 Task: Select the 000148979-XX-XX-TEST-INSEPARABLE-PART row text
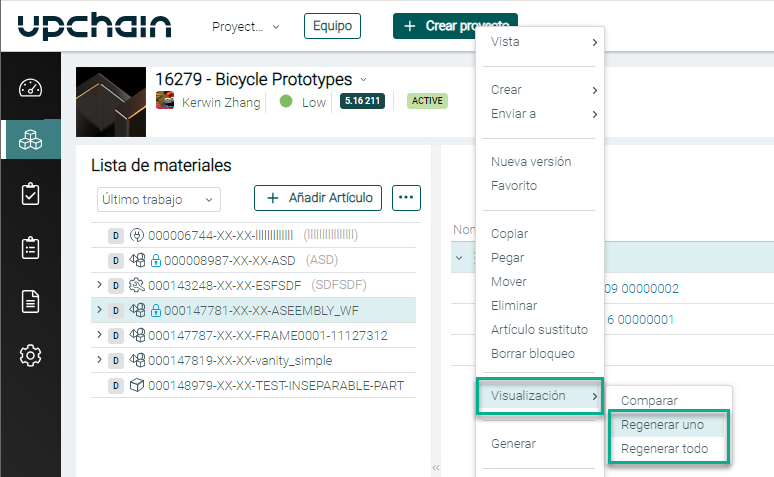[276, 386]
